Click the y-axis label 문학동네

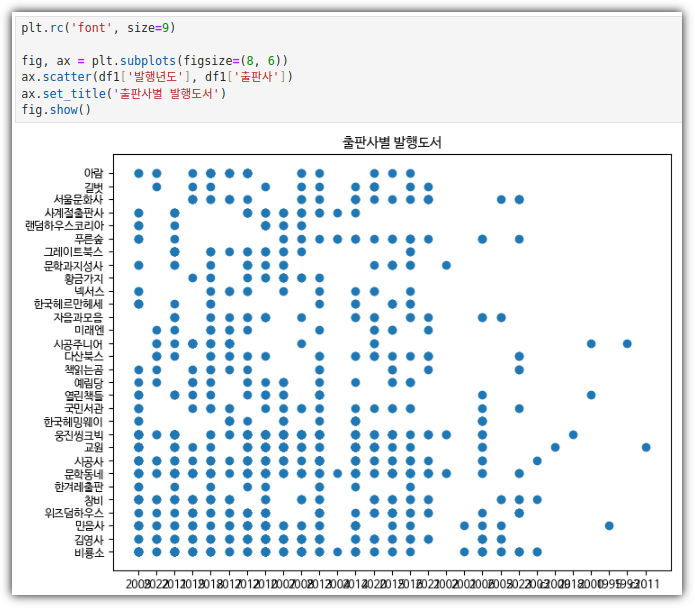click(x=84, y=474)
